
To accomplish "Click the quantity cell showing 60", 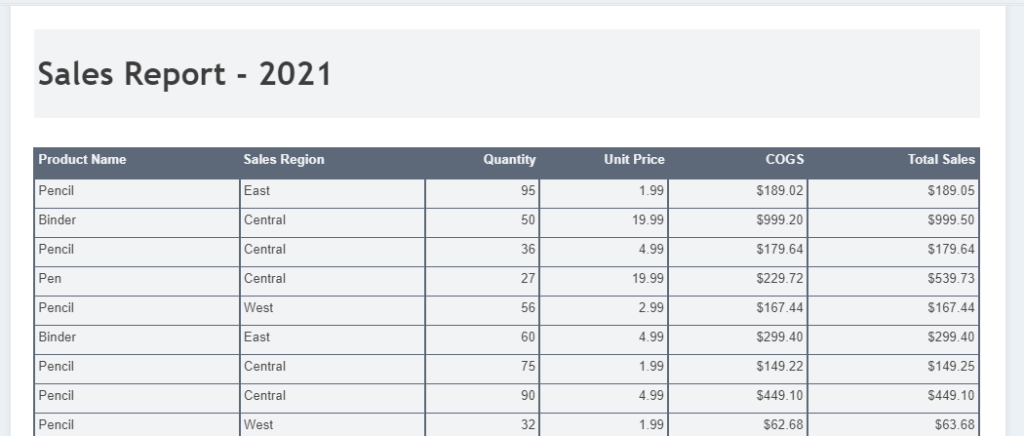I will [528, 337].
